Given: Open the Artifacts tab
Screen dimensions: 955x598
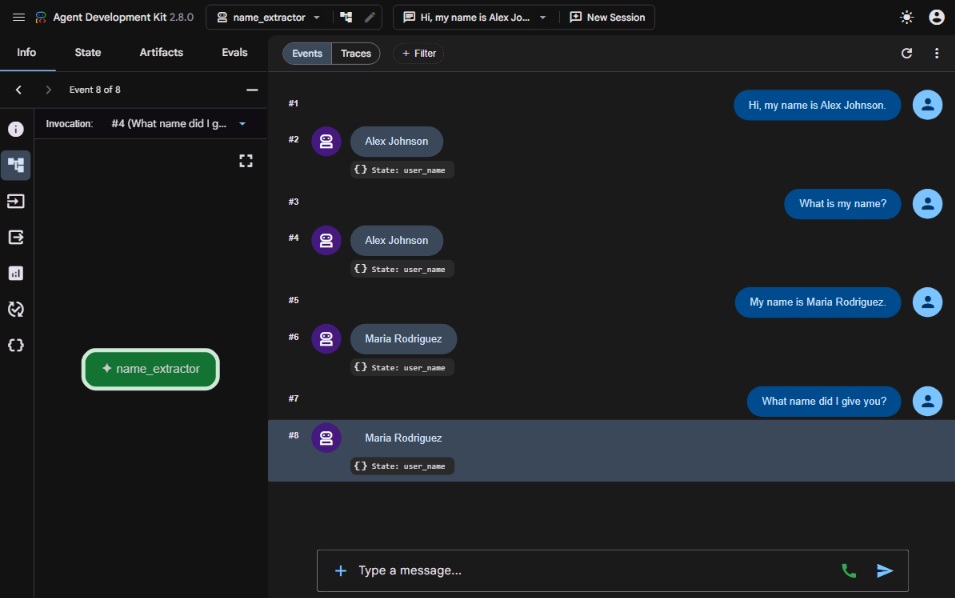Looking at the screenshot, I should [161, 52].
